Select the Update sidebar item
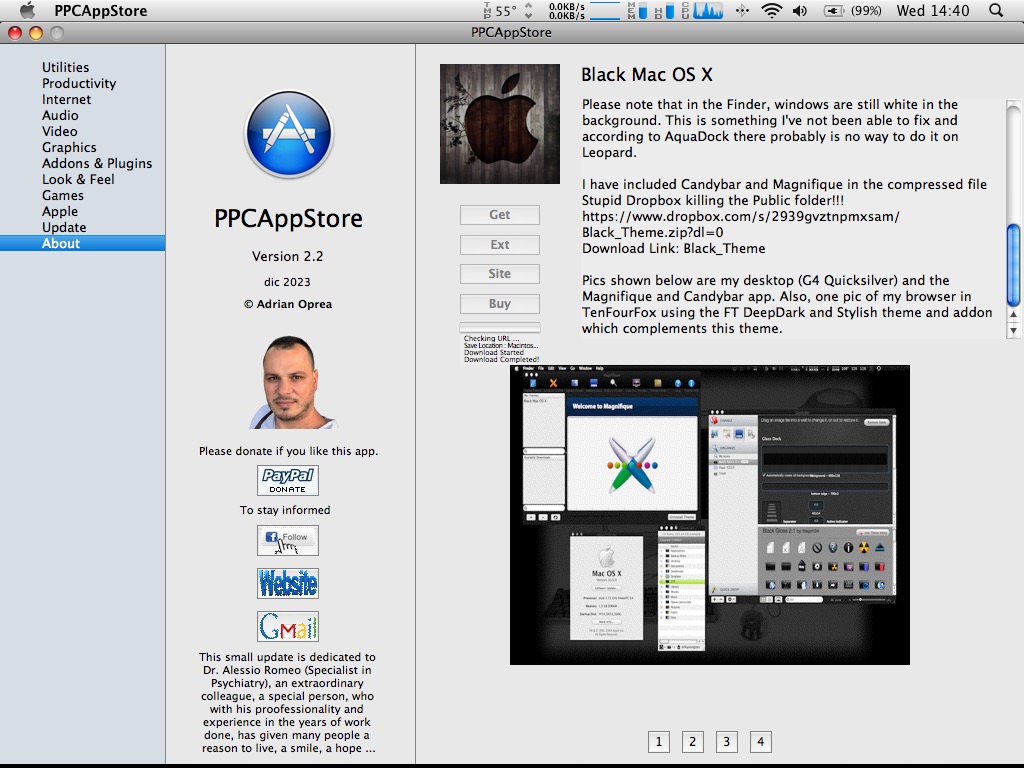Image resolution: width=1024 pixels, height=768 pixels. coord(64,227)
